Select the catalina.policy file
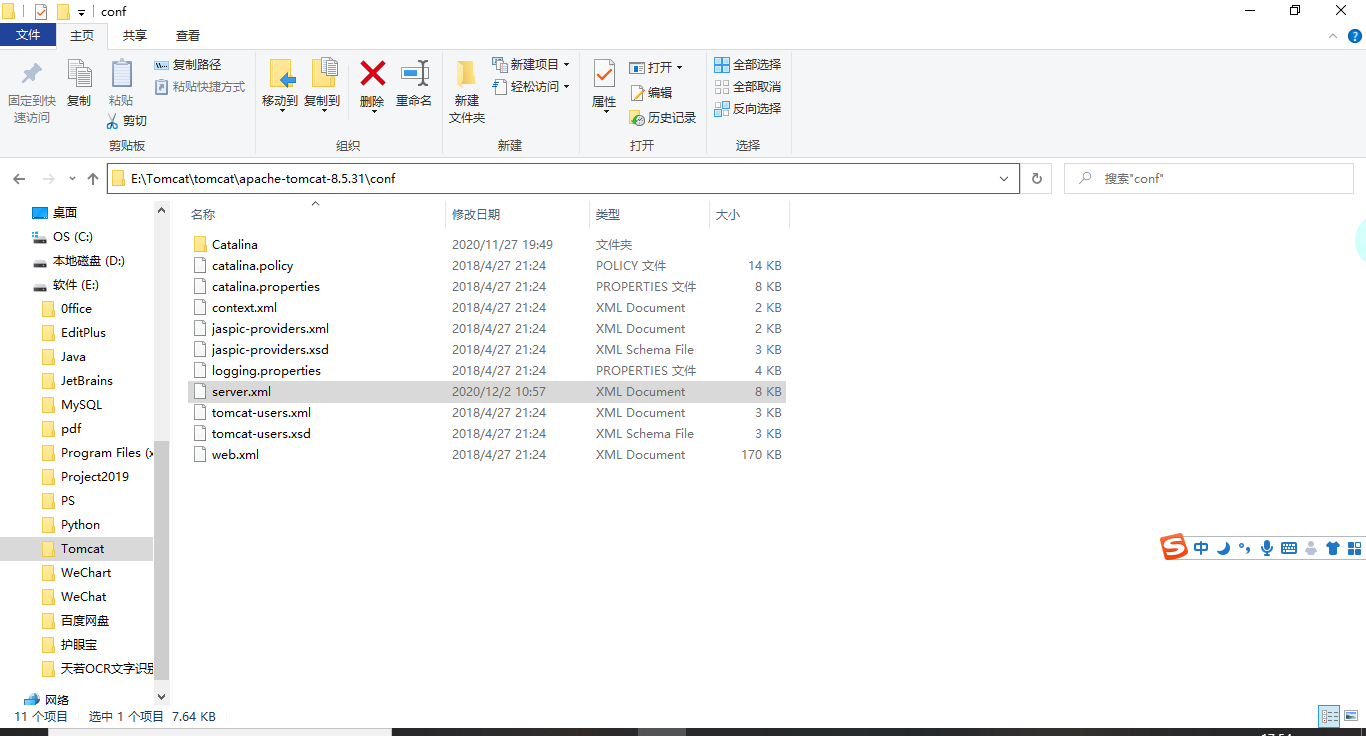The height and width of the screenshot is (736, 1366). click(x=487, y=266)
